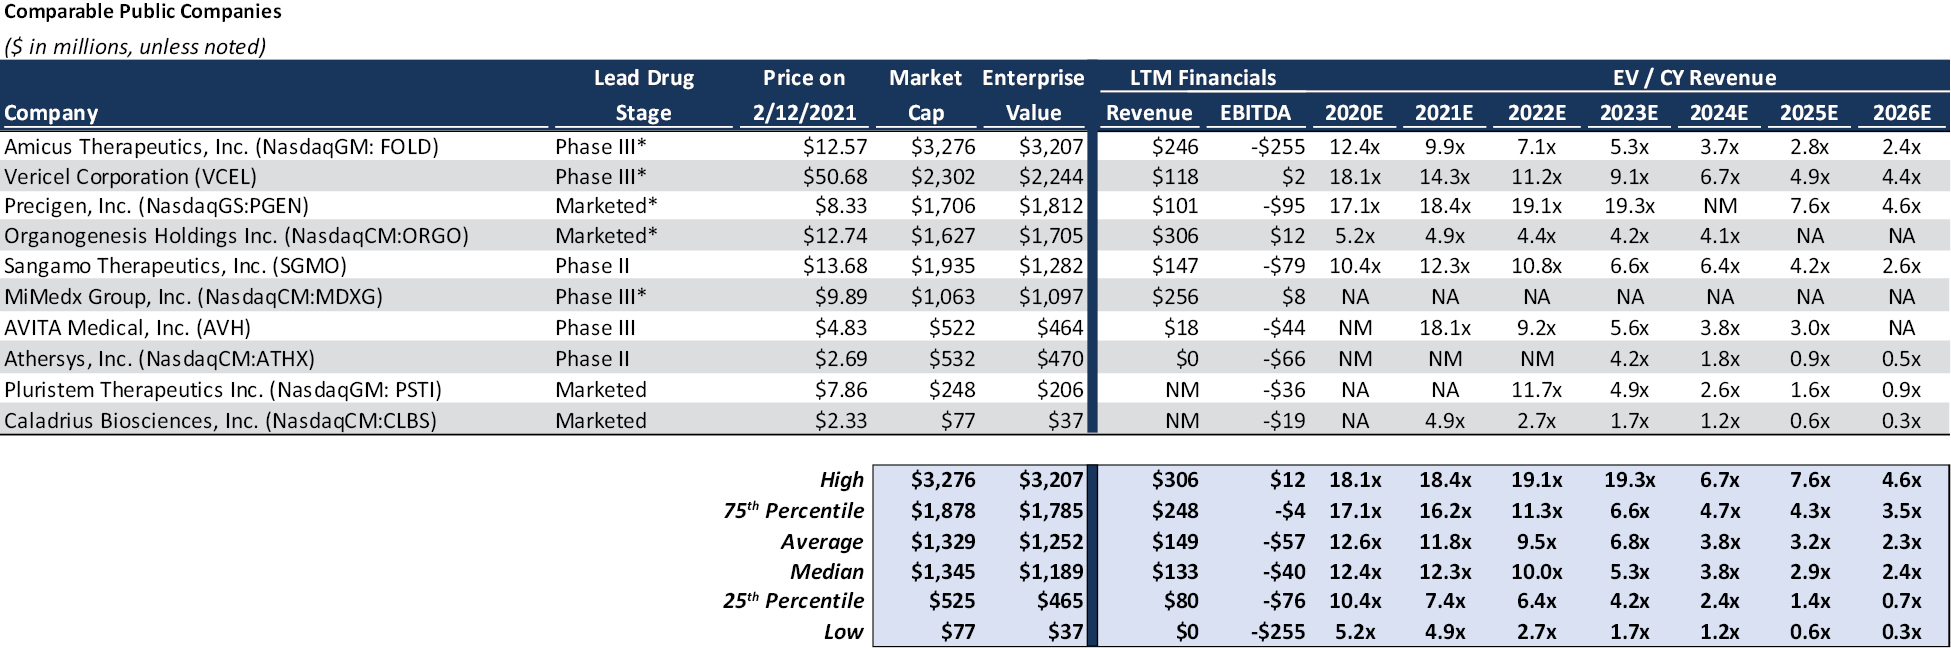Click the EV / CY Revenue header
Viewport: 1951px width, 648px height.
click(1693, 78)
